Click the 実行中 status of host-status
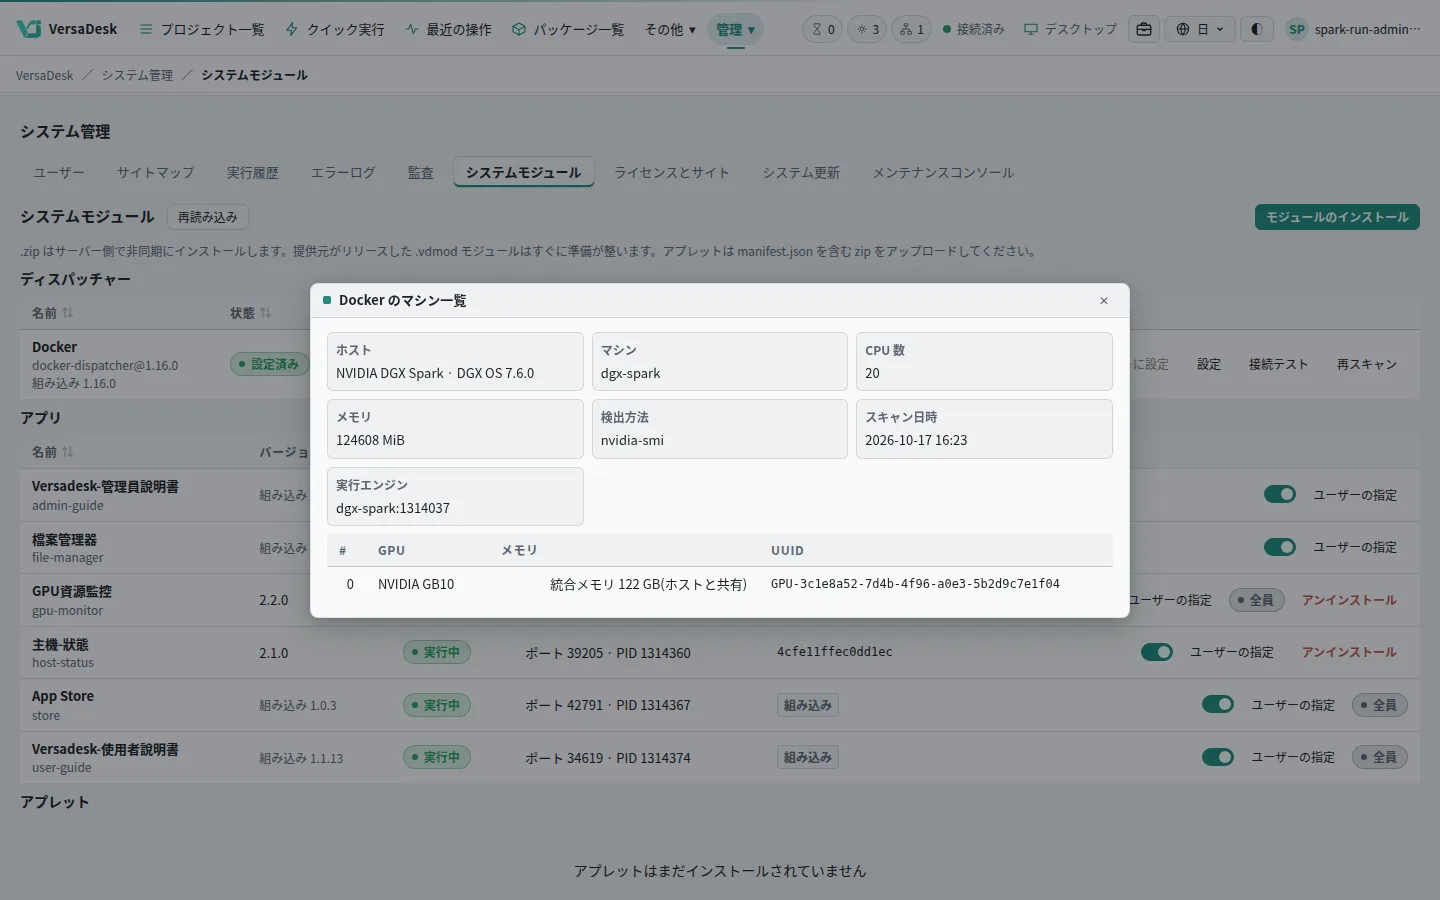Image resolution: width=1440 pixels, height=900 pixels. tap(437, 652)
